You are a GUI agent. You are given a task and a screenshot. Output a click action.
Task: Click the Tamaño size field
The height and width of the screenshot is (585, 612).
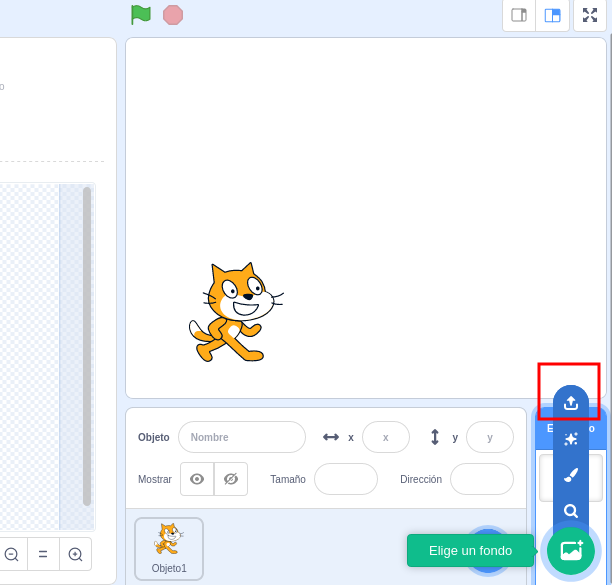(x=346, y=479)
